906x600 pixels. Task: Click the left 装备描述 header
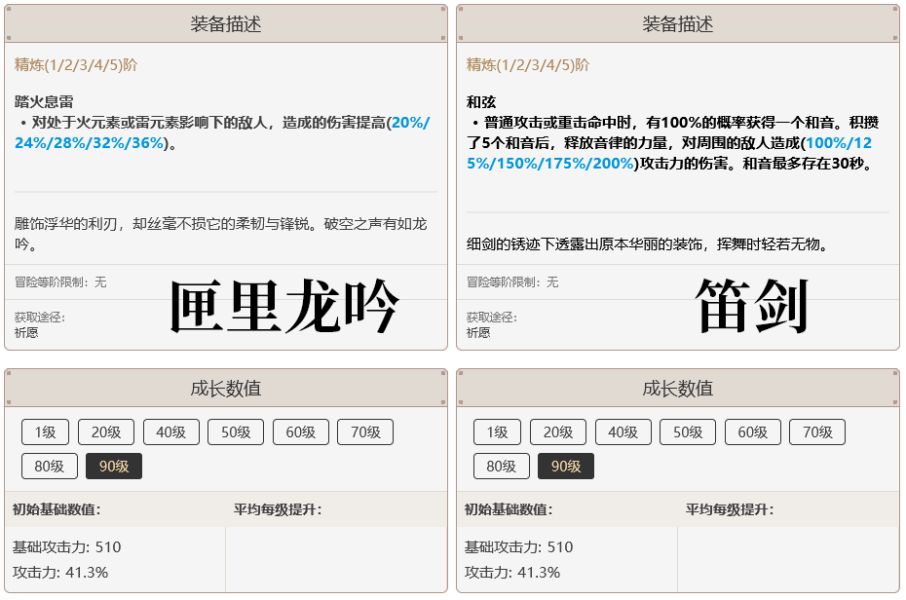[226, 24]
